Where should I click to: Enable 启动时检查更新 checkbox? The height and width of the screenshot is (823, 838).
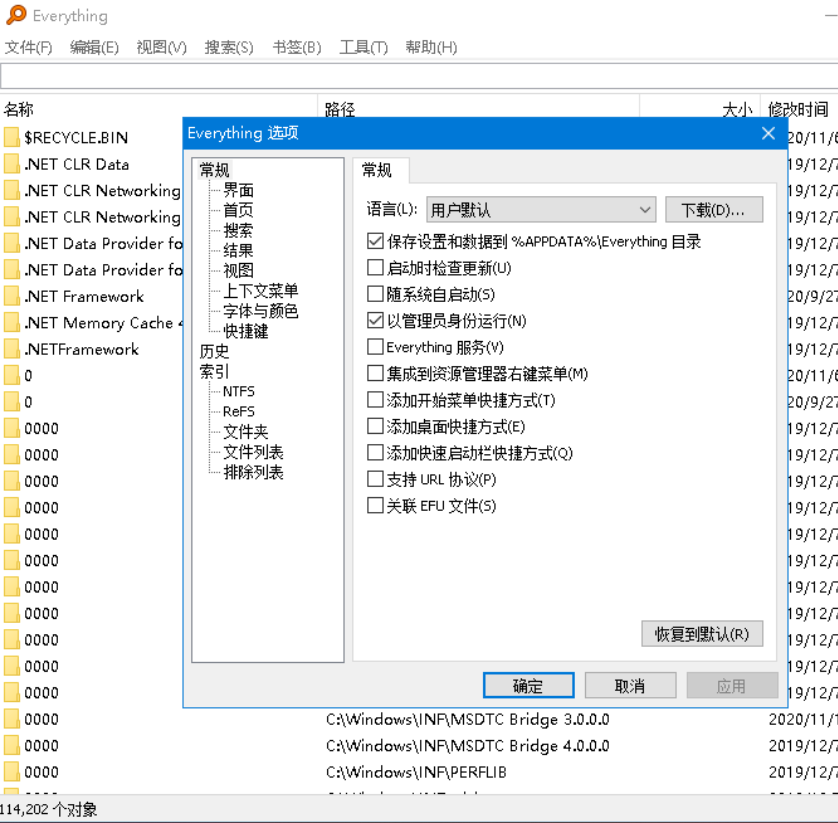[376, 268]
